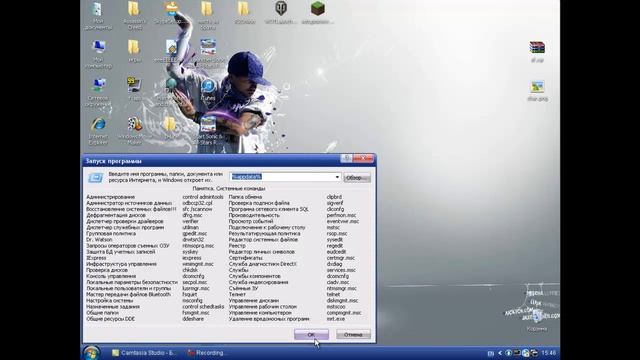Click the 'control admintools' command text

coord(203,197)
